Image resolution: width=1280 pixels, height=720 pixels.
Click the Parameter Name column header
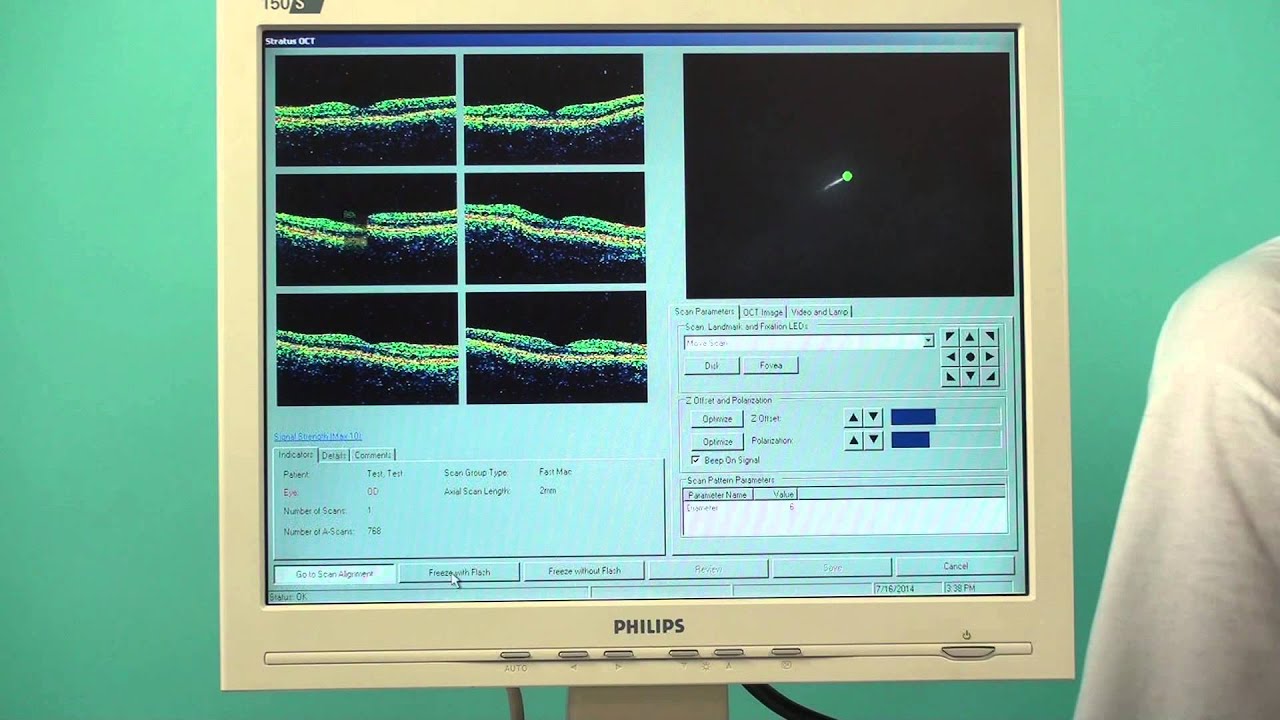[x=717, y=494]
